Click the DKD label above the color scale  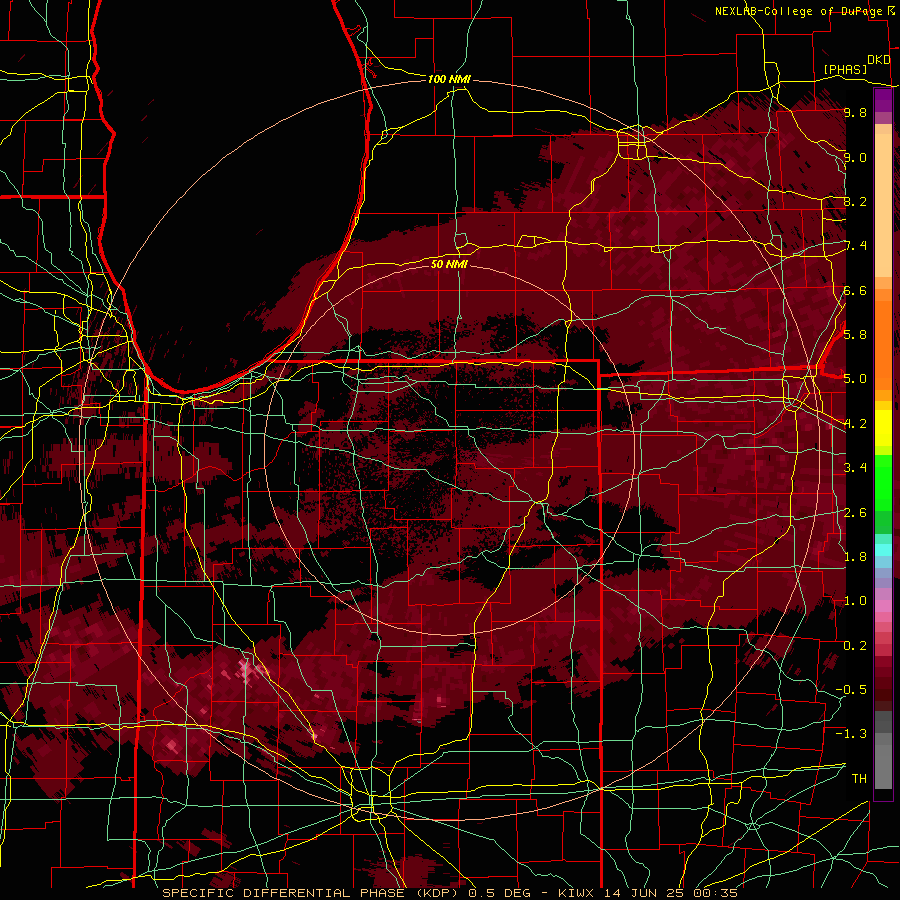tap(878, 60)
